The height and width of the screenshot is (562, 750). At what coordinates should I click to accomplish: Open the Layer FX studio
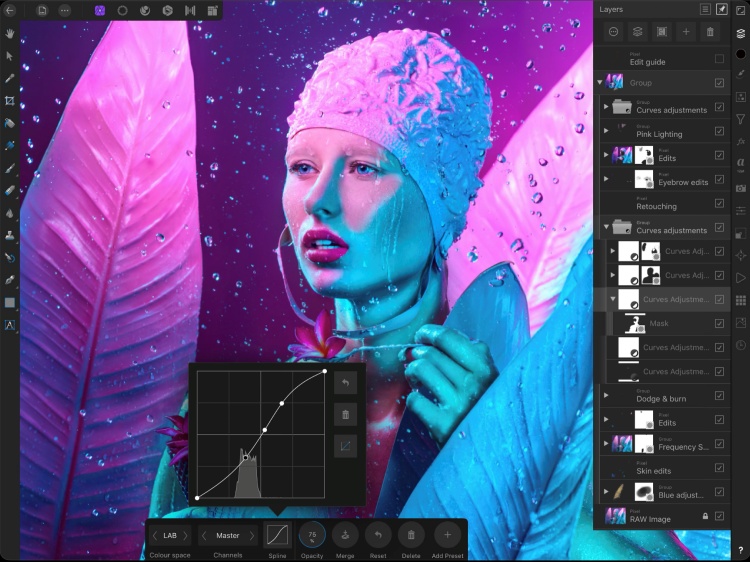[740, 142]
